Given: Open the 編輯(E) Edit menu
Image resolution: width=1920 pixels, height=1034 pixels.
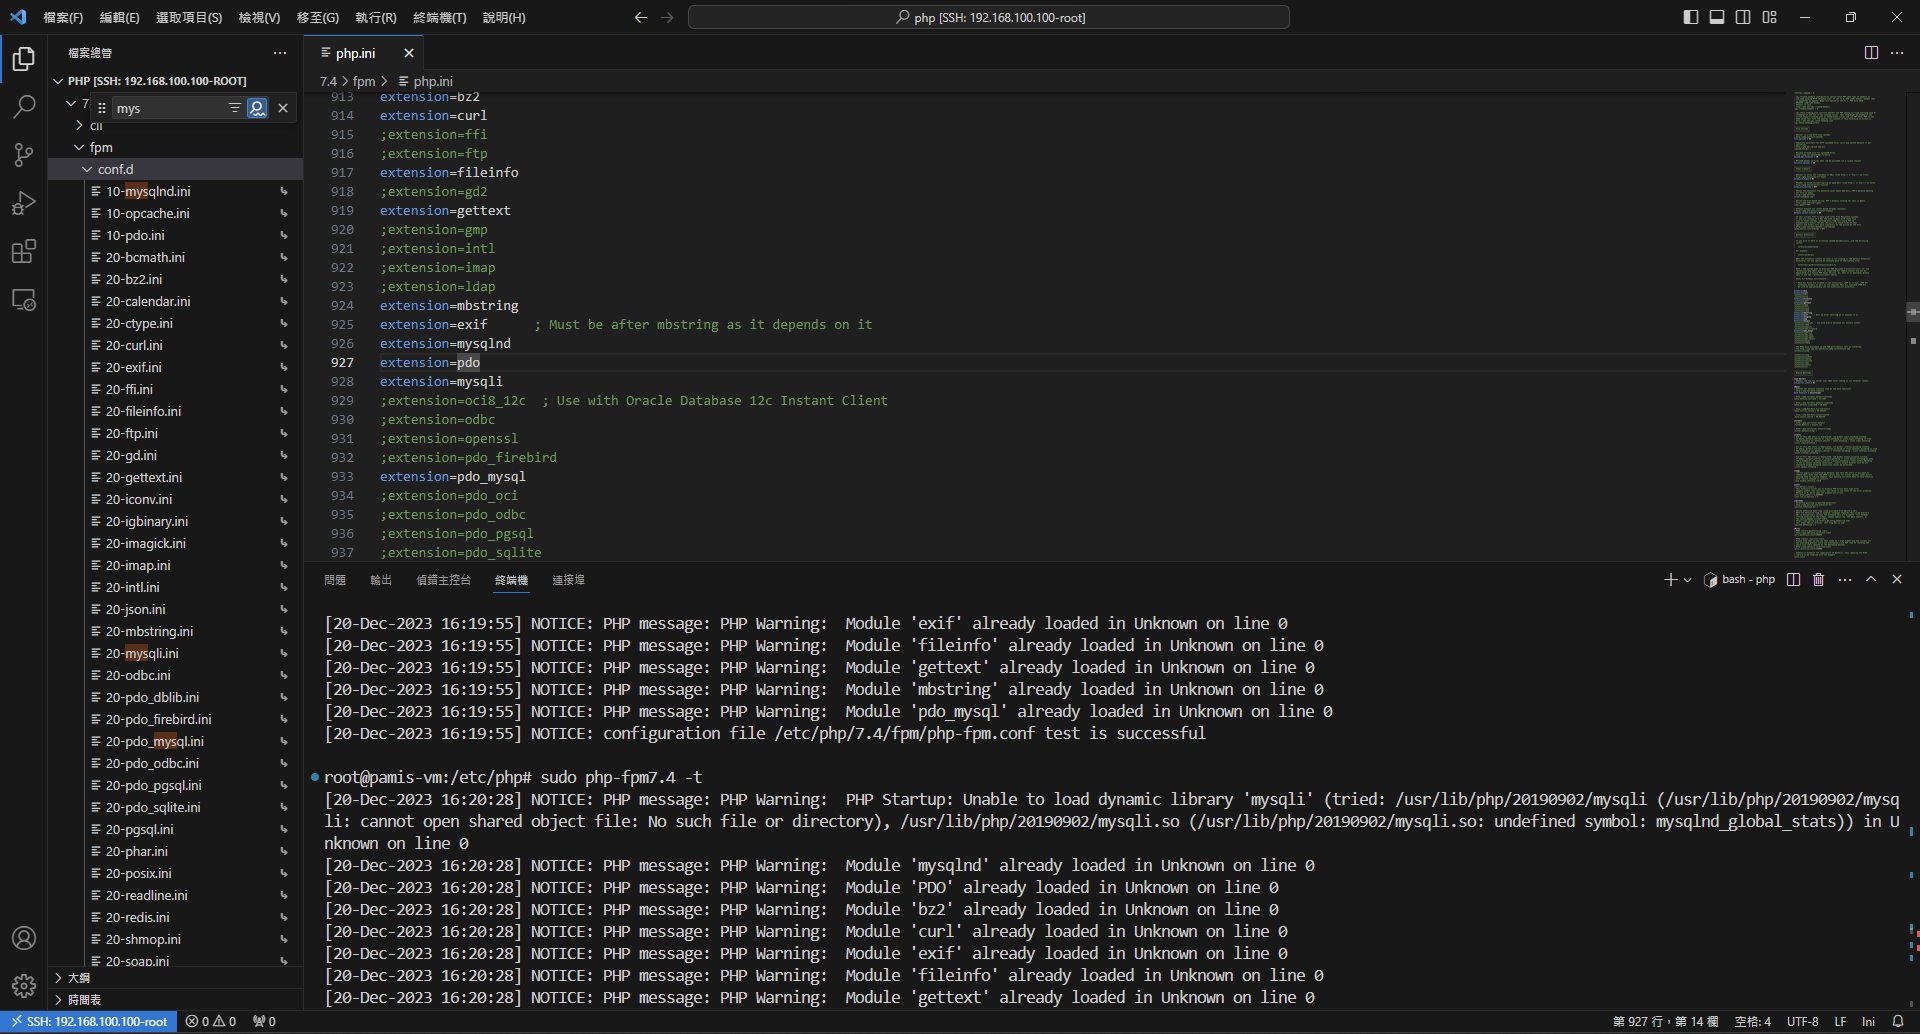Looking at the screenshot, I should tap(119, 18).
